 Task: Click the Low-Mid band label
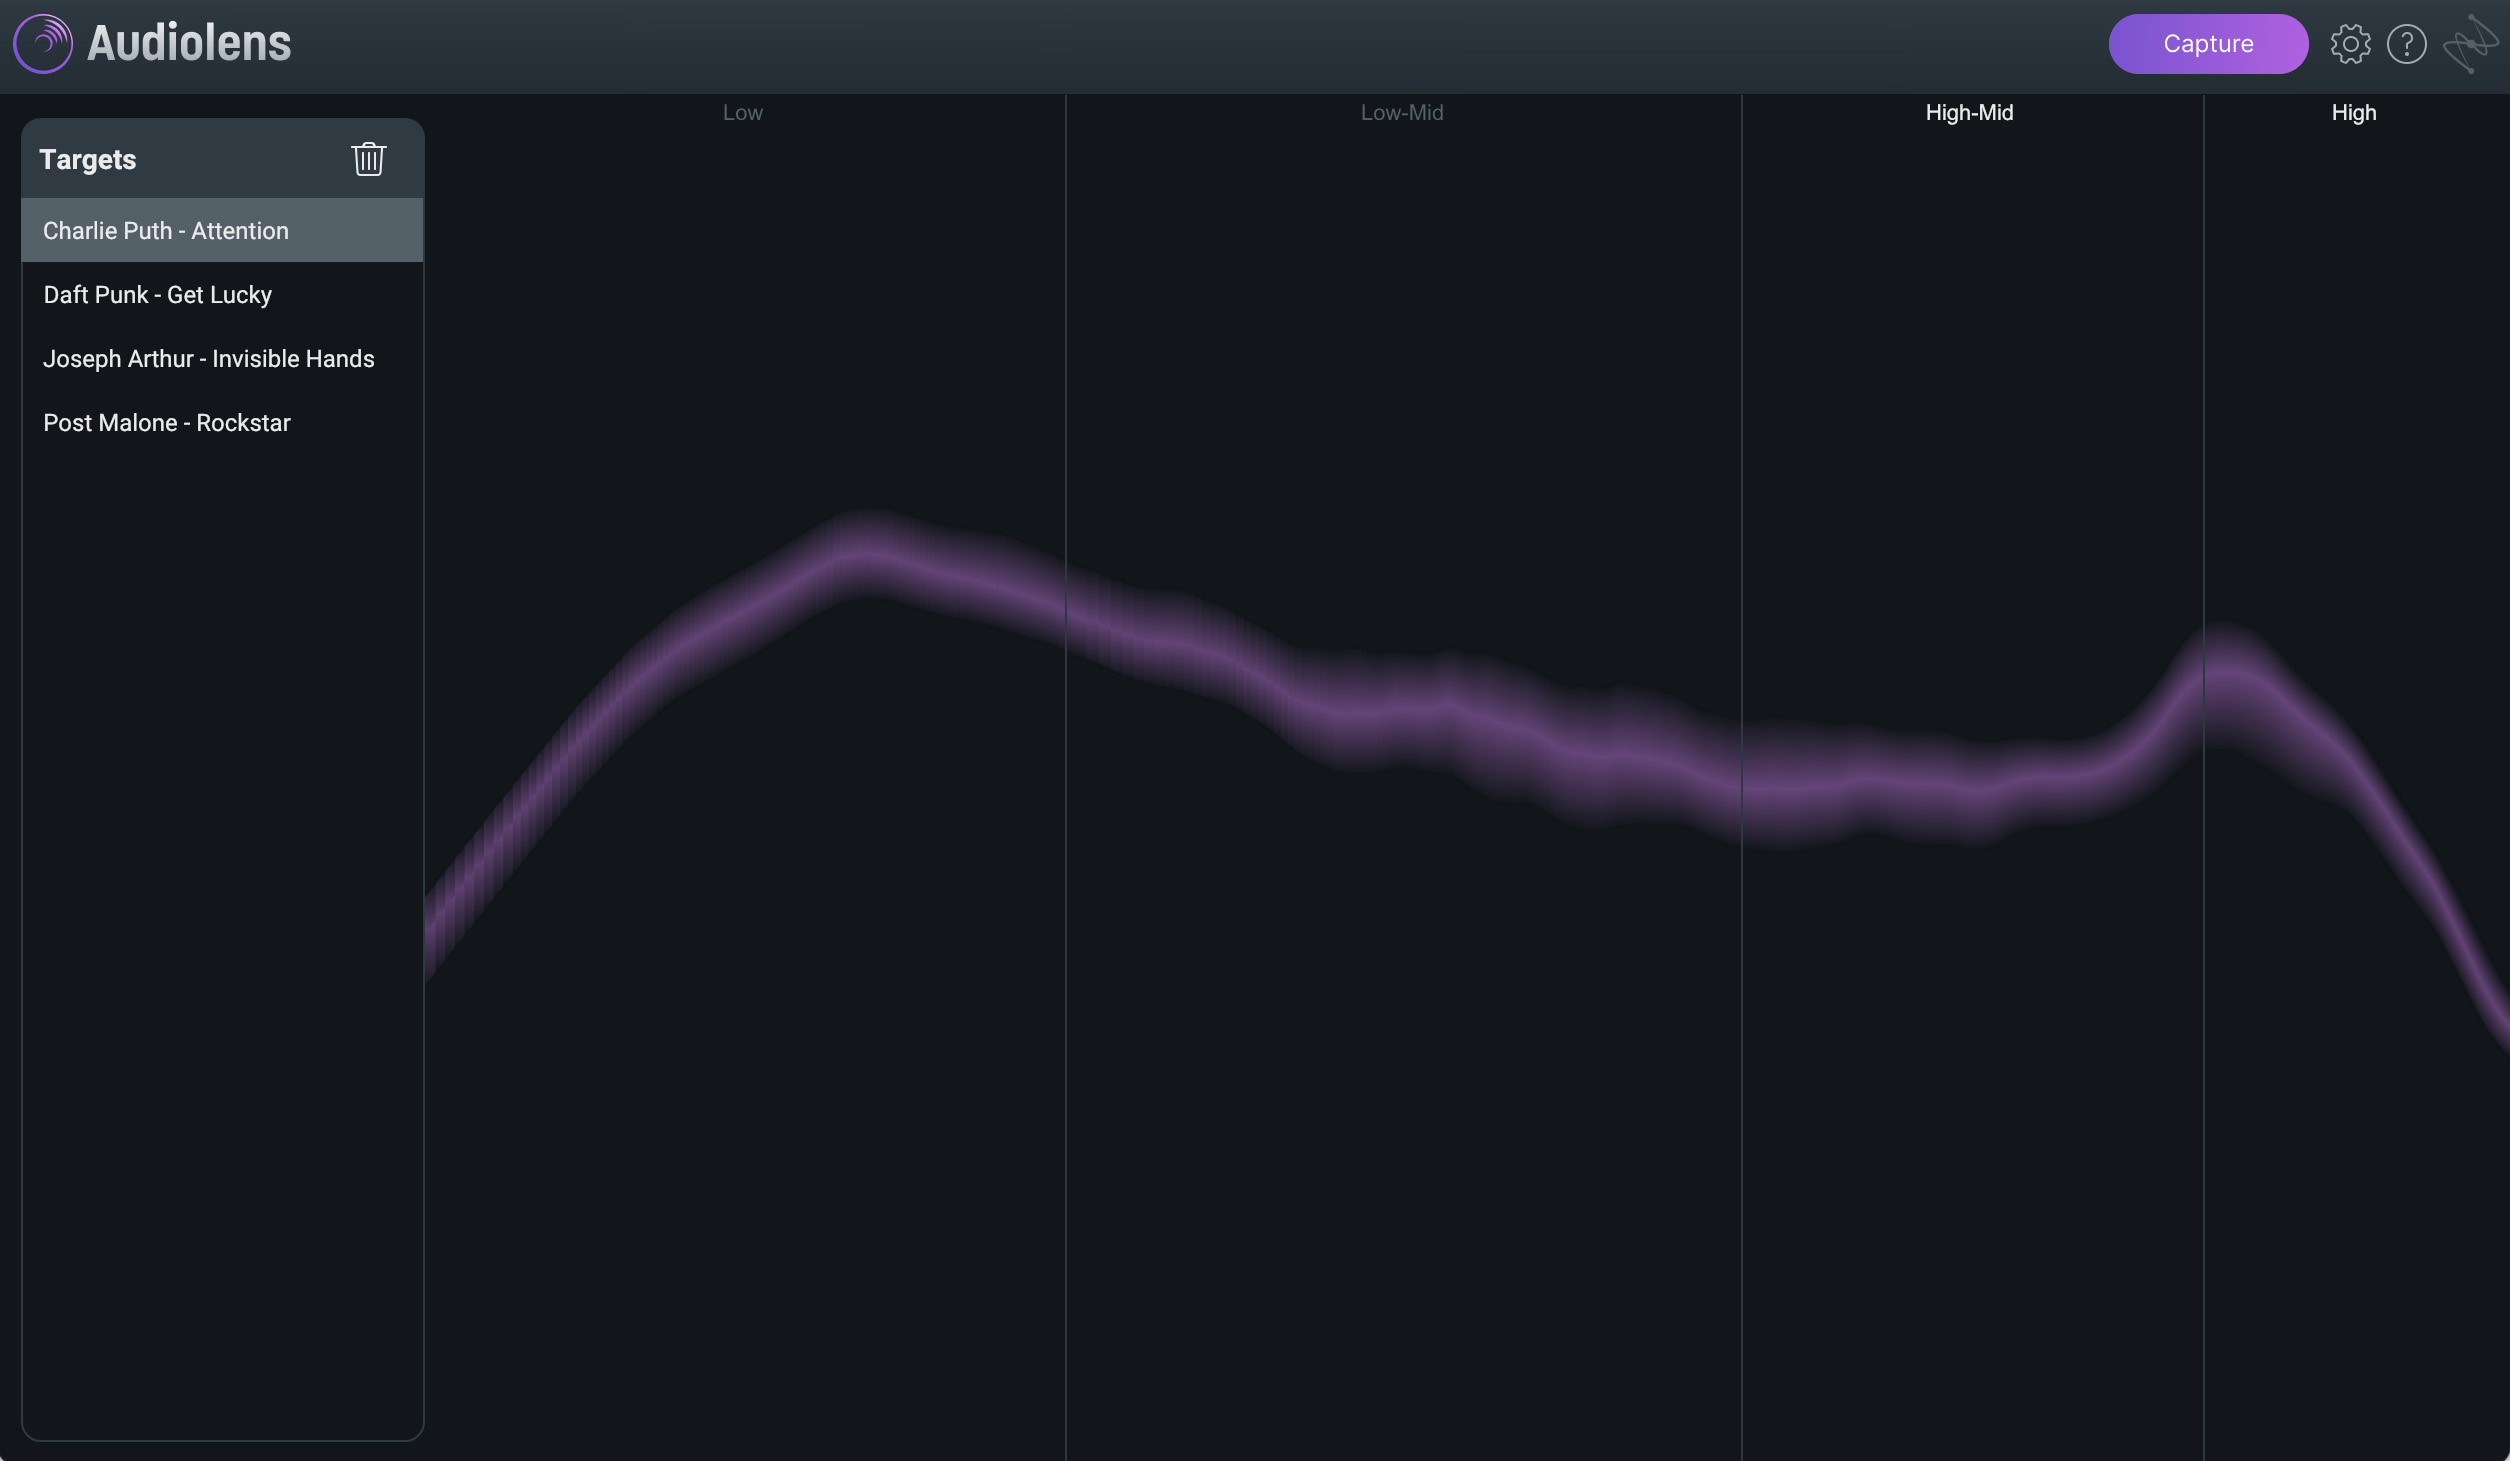coord(1401,113)
